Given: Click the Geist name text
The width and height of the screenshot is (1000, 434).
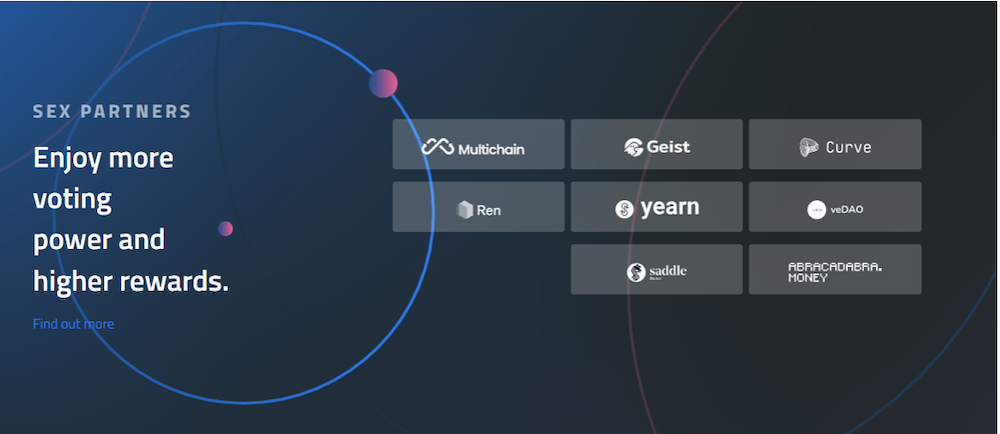Looking at the screenshot, I should pos(668,147).
